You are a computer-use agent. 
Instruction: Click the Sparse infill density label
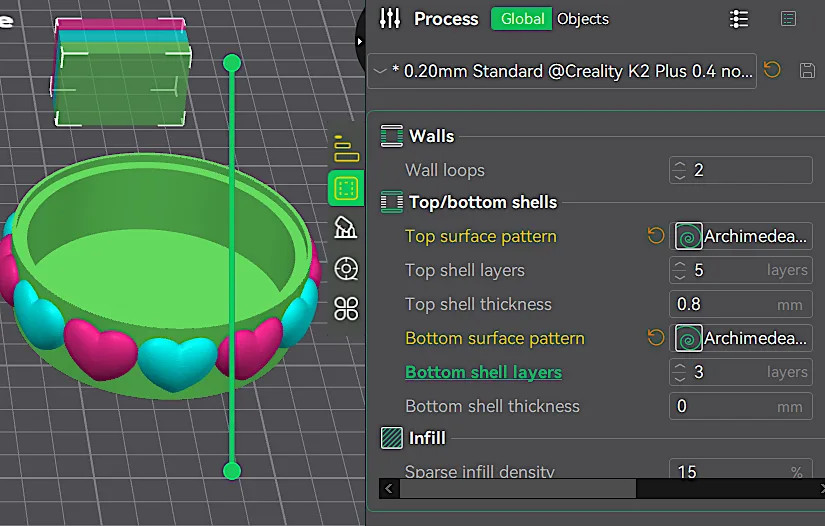coord(479,471)
